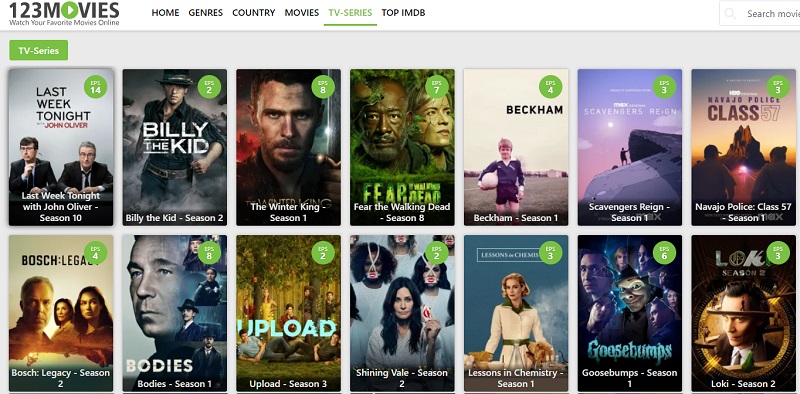Click EPS 2 badge on Shining Vale
Viewport: 800px width, 394px height.
437,253
